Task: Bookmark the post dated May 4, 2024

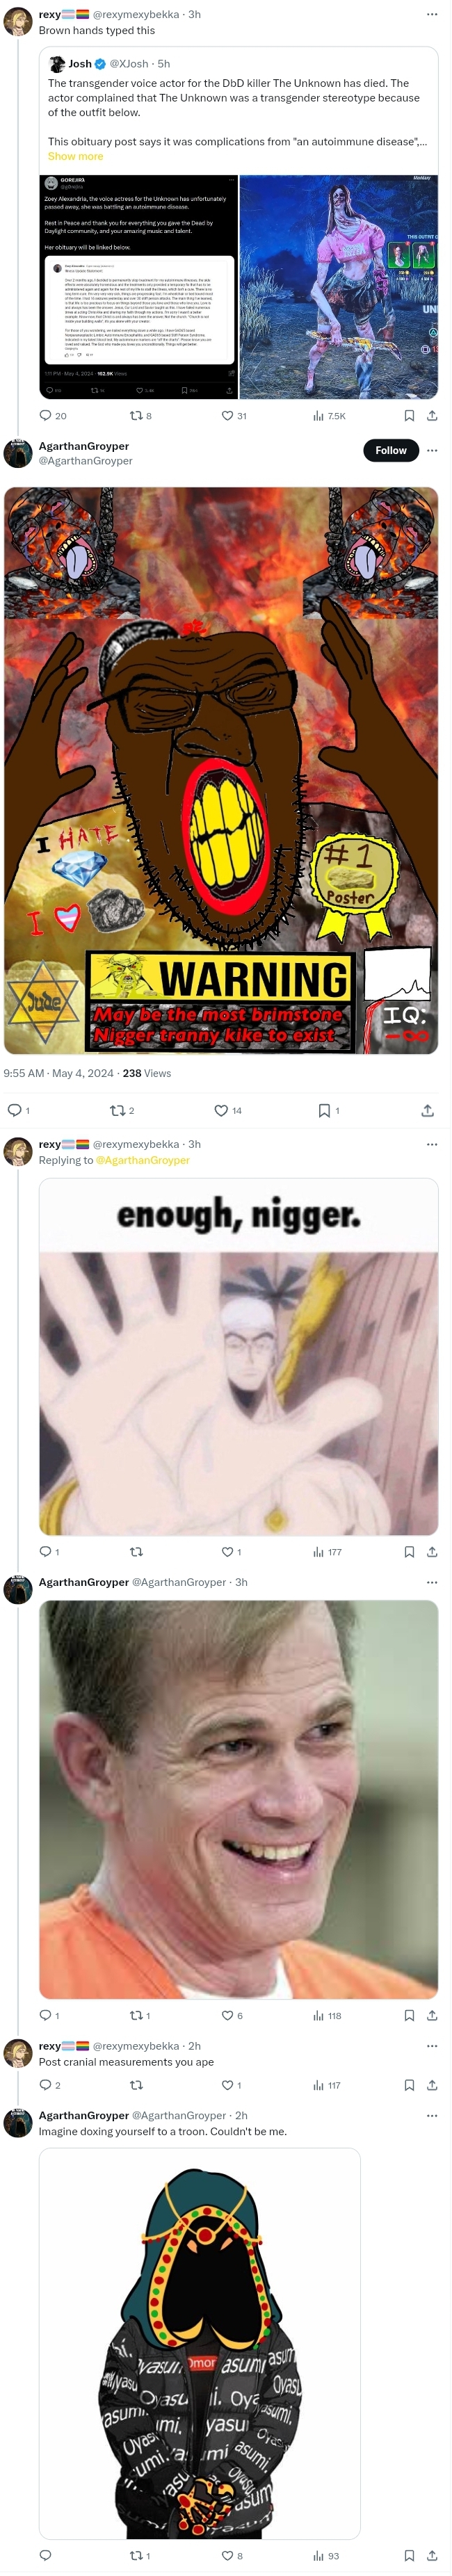Action: (x=323, y=1110)
